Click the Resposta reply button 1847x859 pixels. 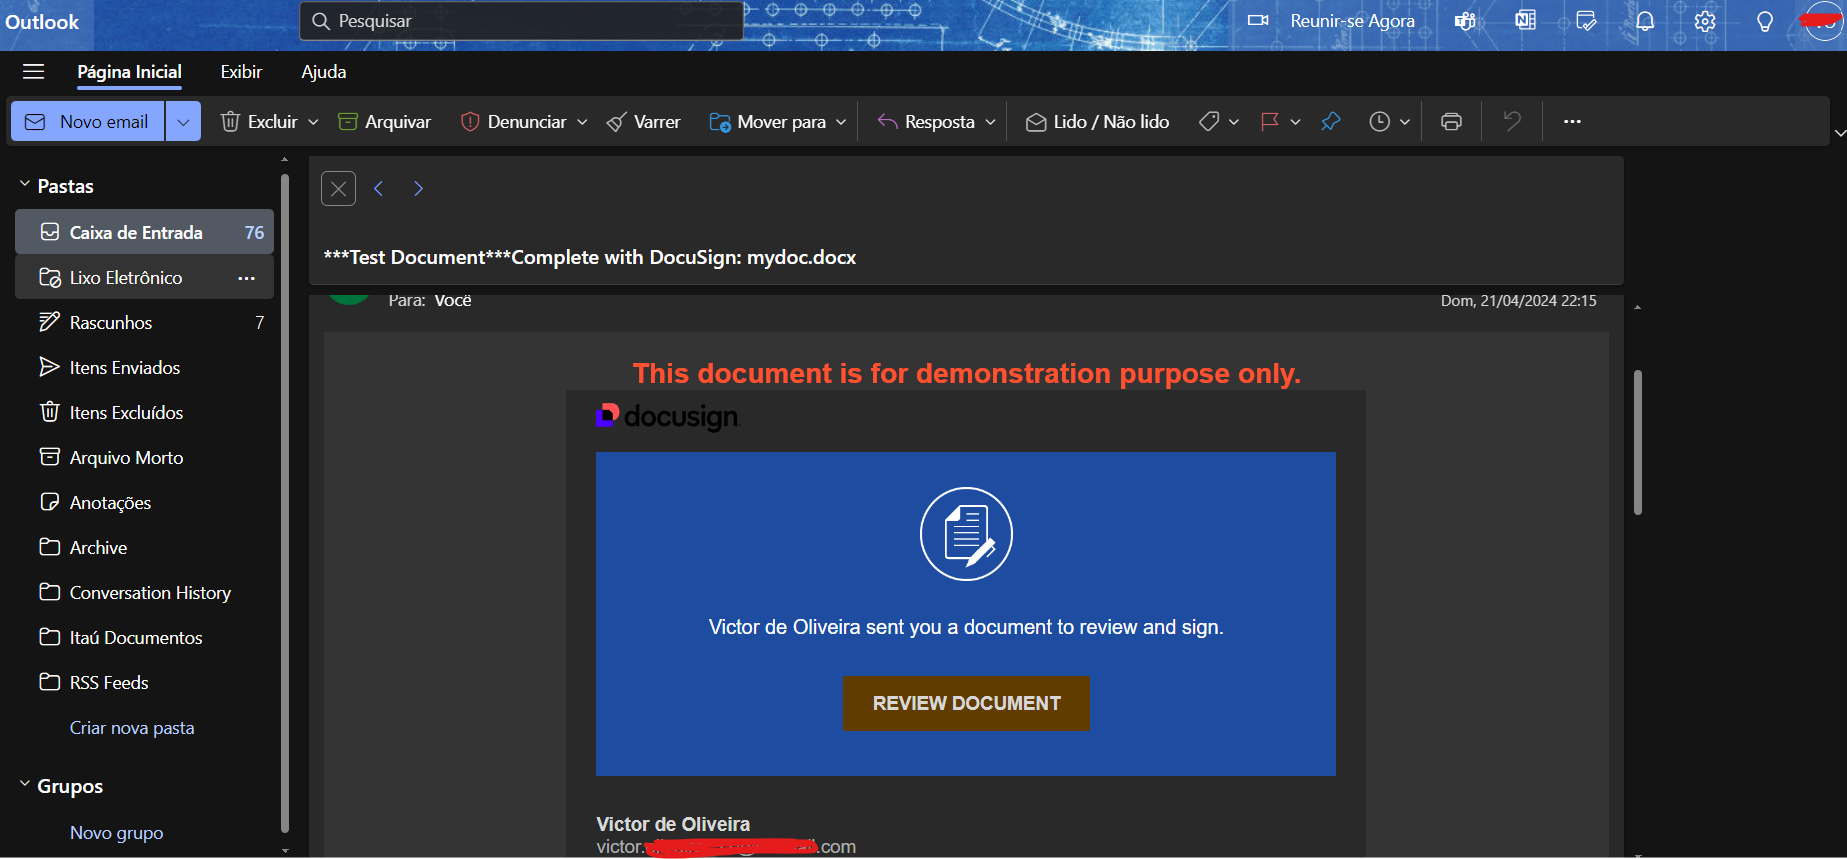point(926,121)
